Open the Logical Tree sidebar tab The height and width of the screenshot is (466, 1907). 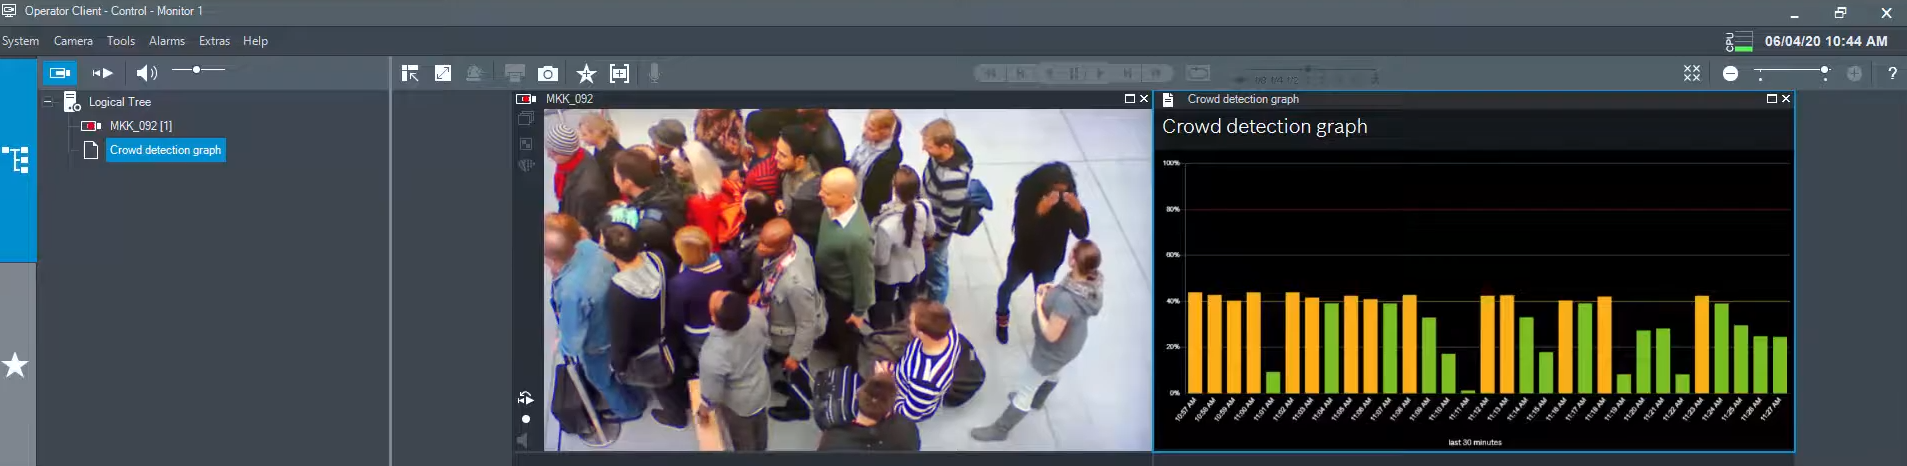click(16, 160)
